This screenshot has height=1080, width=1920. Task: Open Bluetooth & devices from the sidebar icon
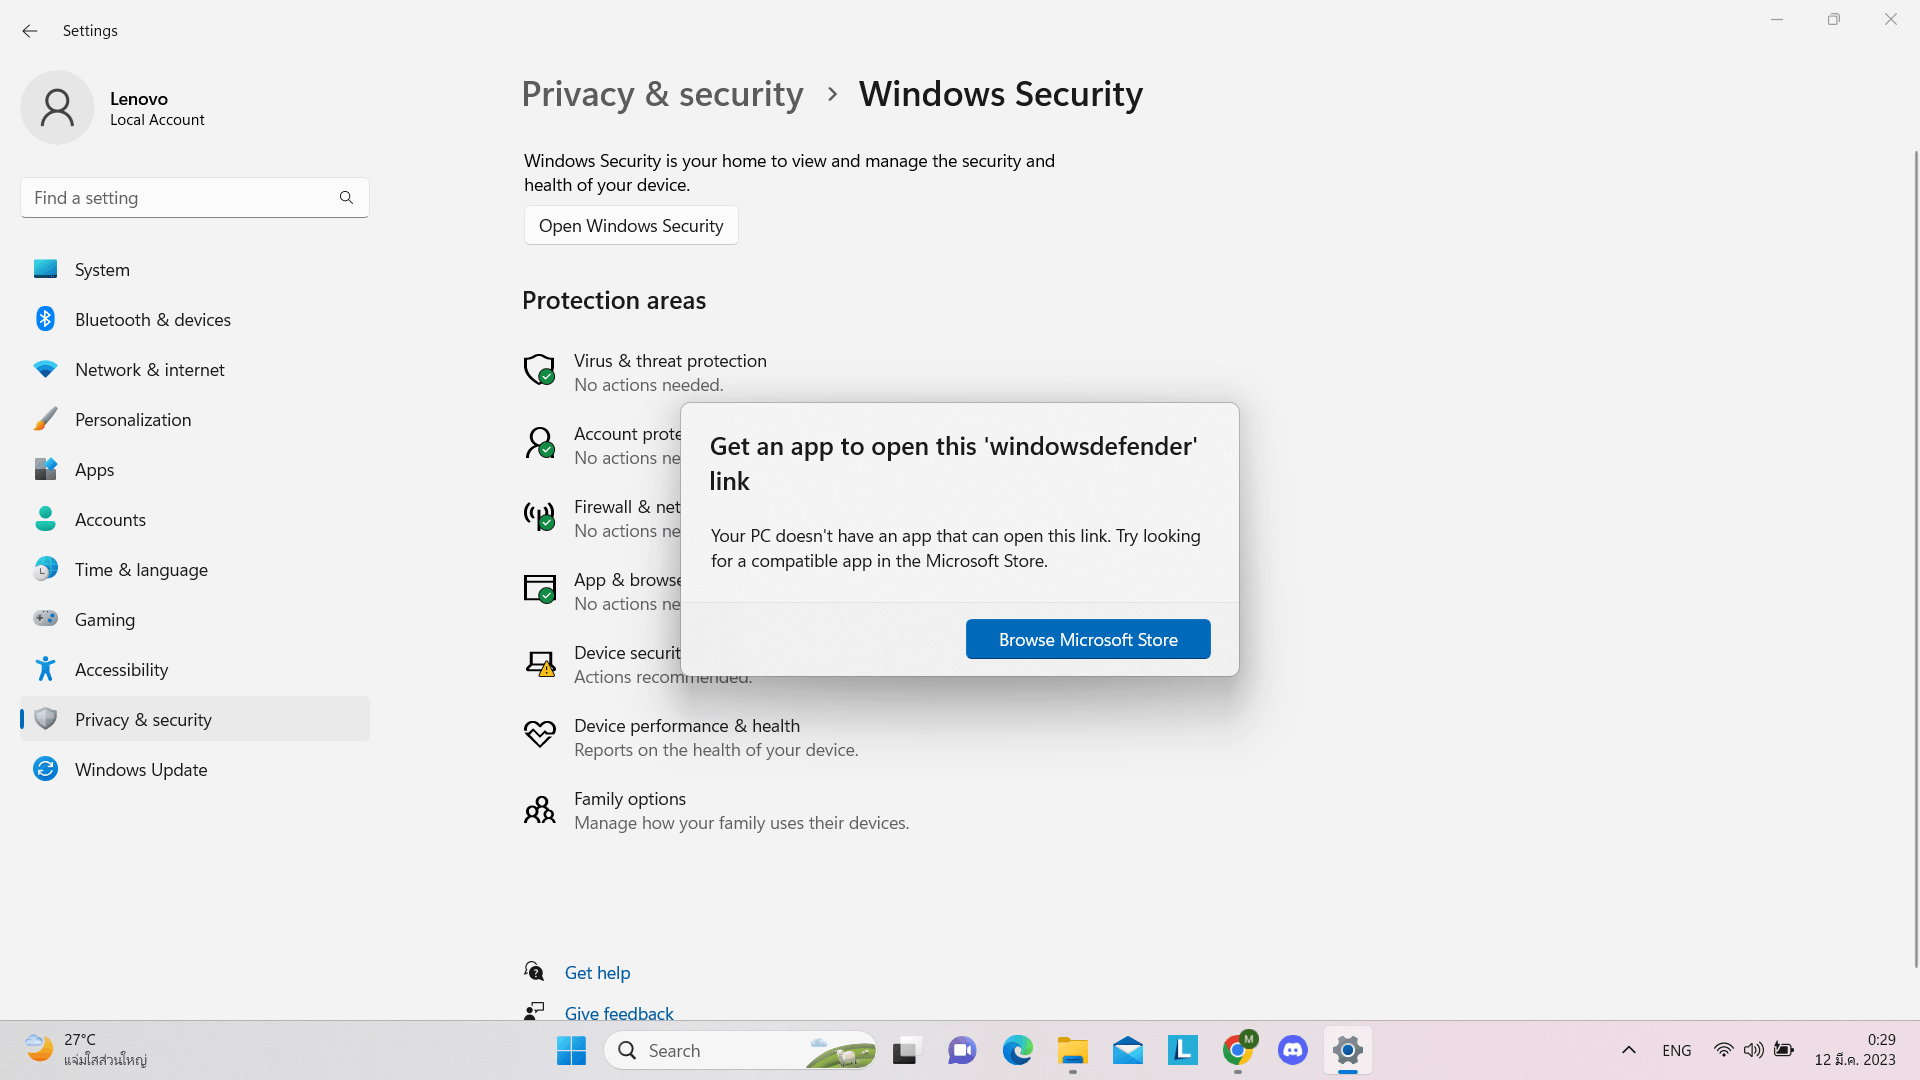(45, 319)
